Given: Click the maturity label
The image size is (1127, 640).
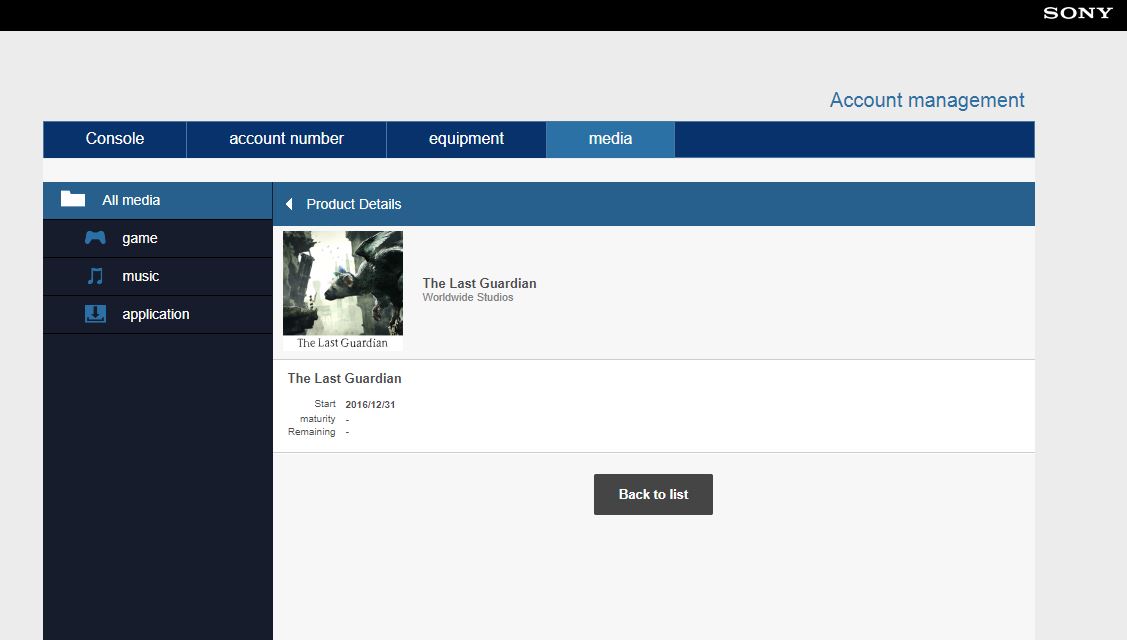Looking at the screenshot, I should click(318, 419).
